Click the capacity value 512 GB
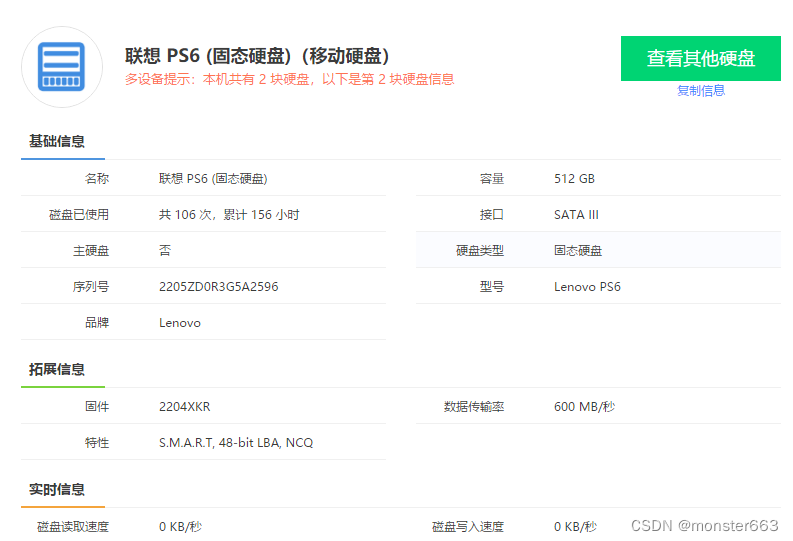Image resolution: width=793 pixels, height=541 pixels. pos(574,178)
